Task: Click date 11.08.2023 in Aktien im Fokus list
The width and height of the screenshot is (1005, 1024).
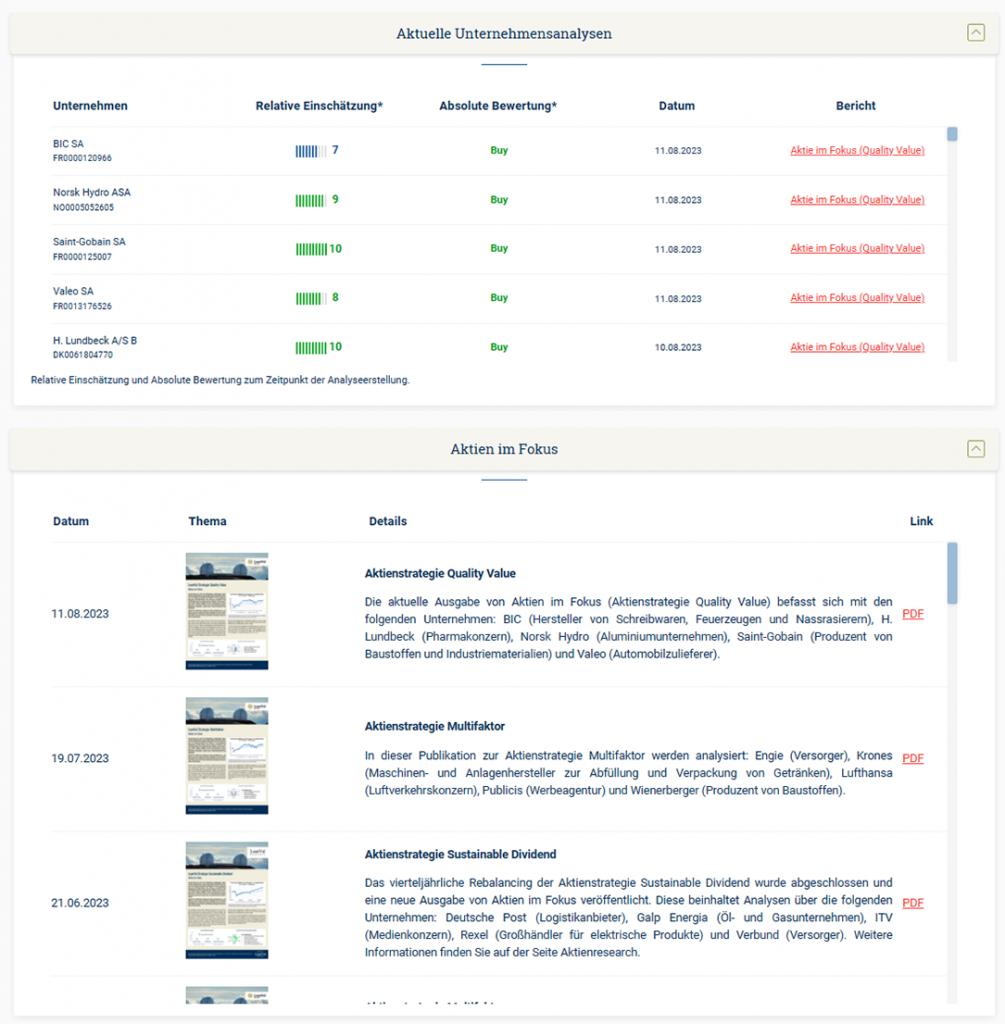Action: pyautogui.click(x=80, y=614)
